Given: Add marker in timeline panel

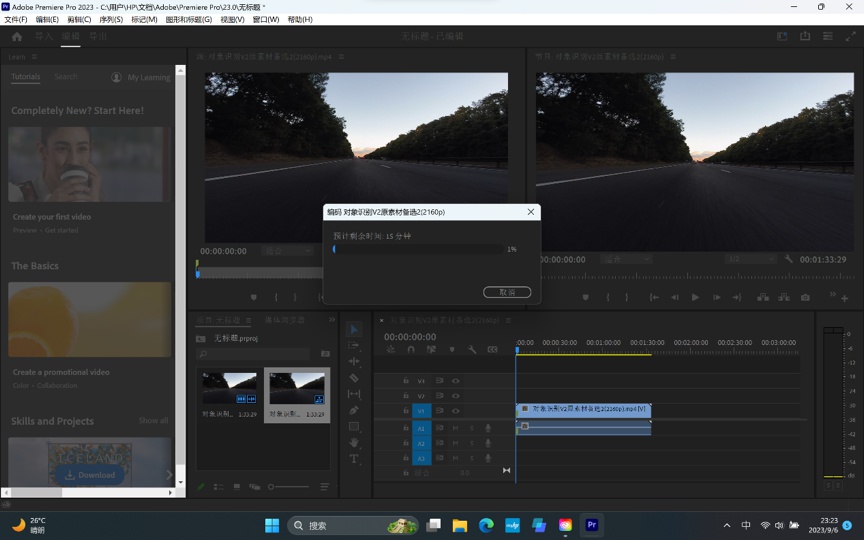Looking at the screenshot, I should 452,349.
